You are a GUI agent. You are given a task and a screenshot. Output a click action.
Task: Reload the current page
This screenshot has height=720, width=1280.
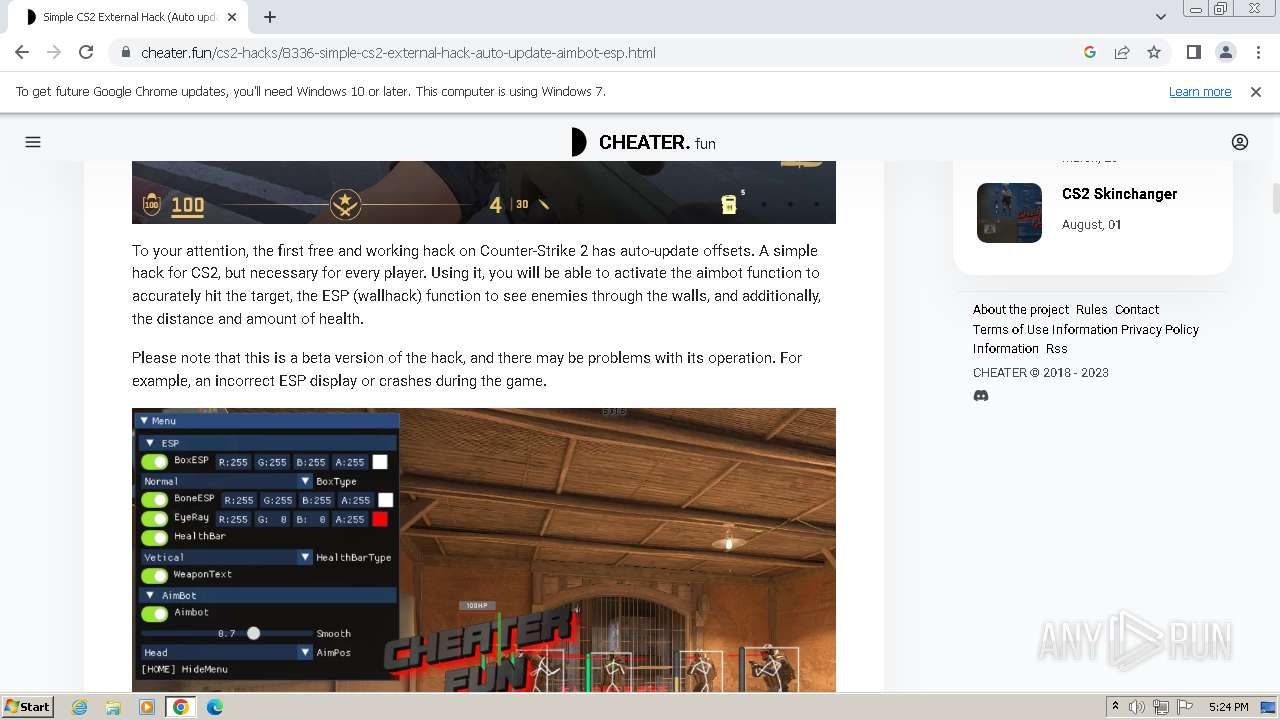tap(86, 52)
